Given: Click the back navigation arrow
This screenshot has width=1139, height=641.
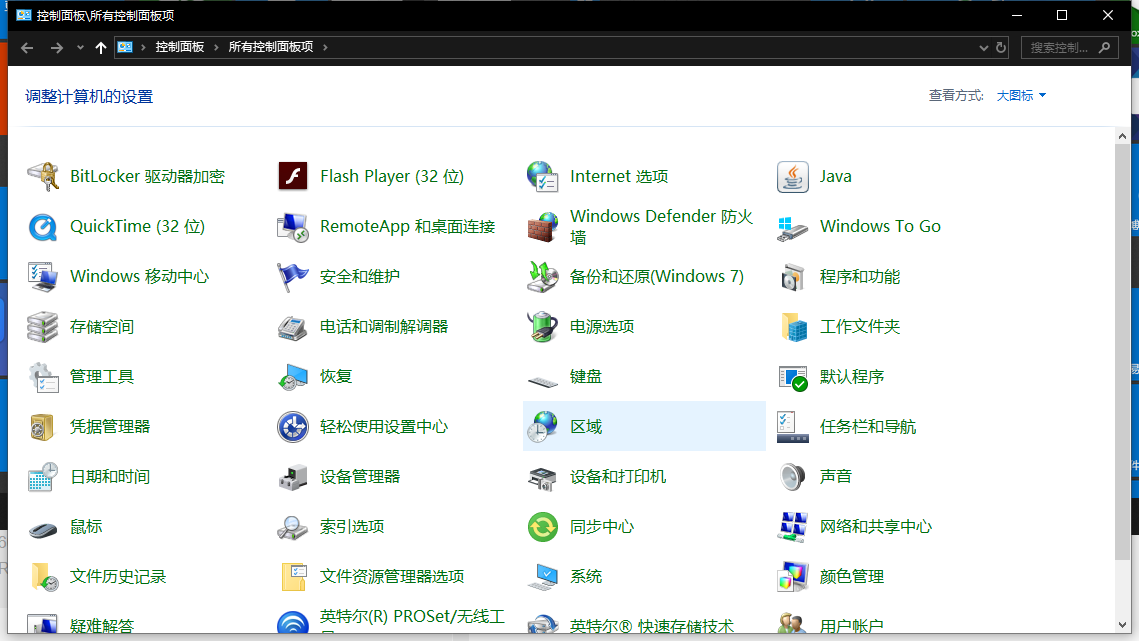Looking at the screenshot, I should coord(28,48).
